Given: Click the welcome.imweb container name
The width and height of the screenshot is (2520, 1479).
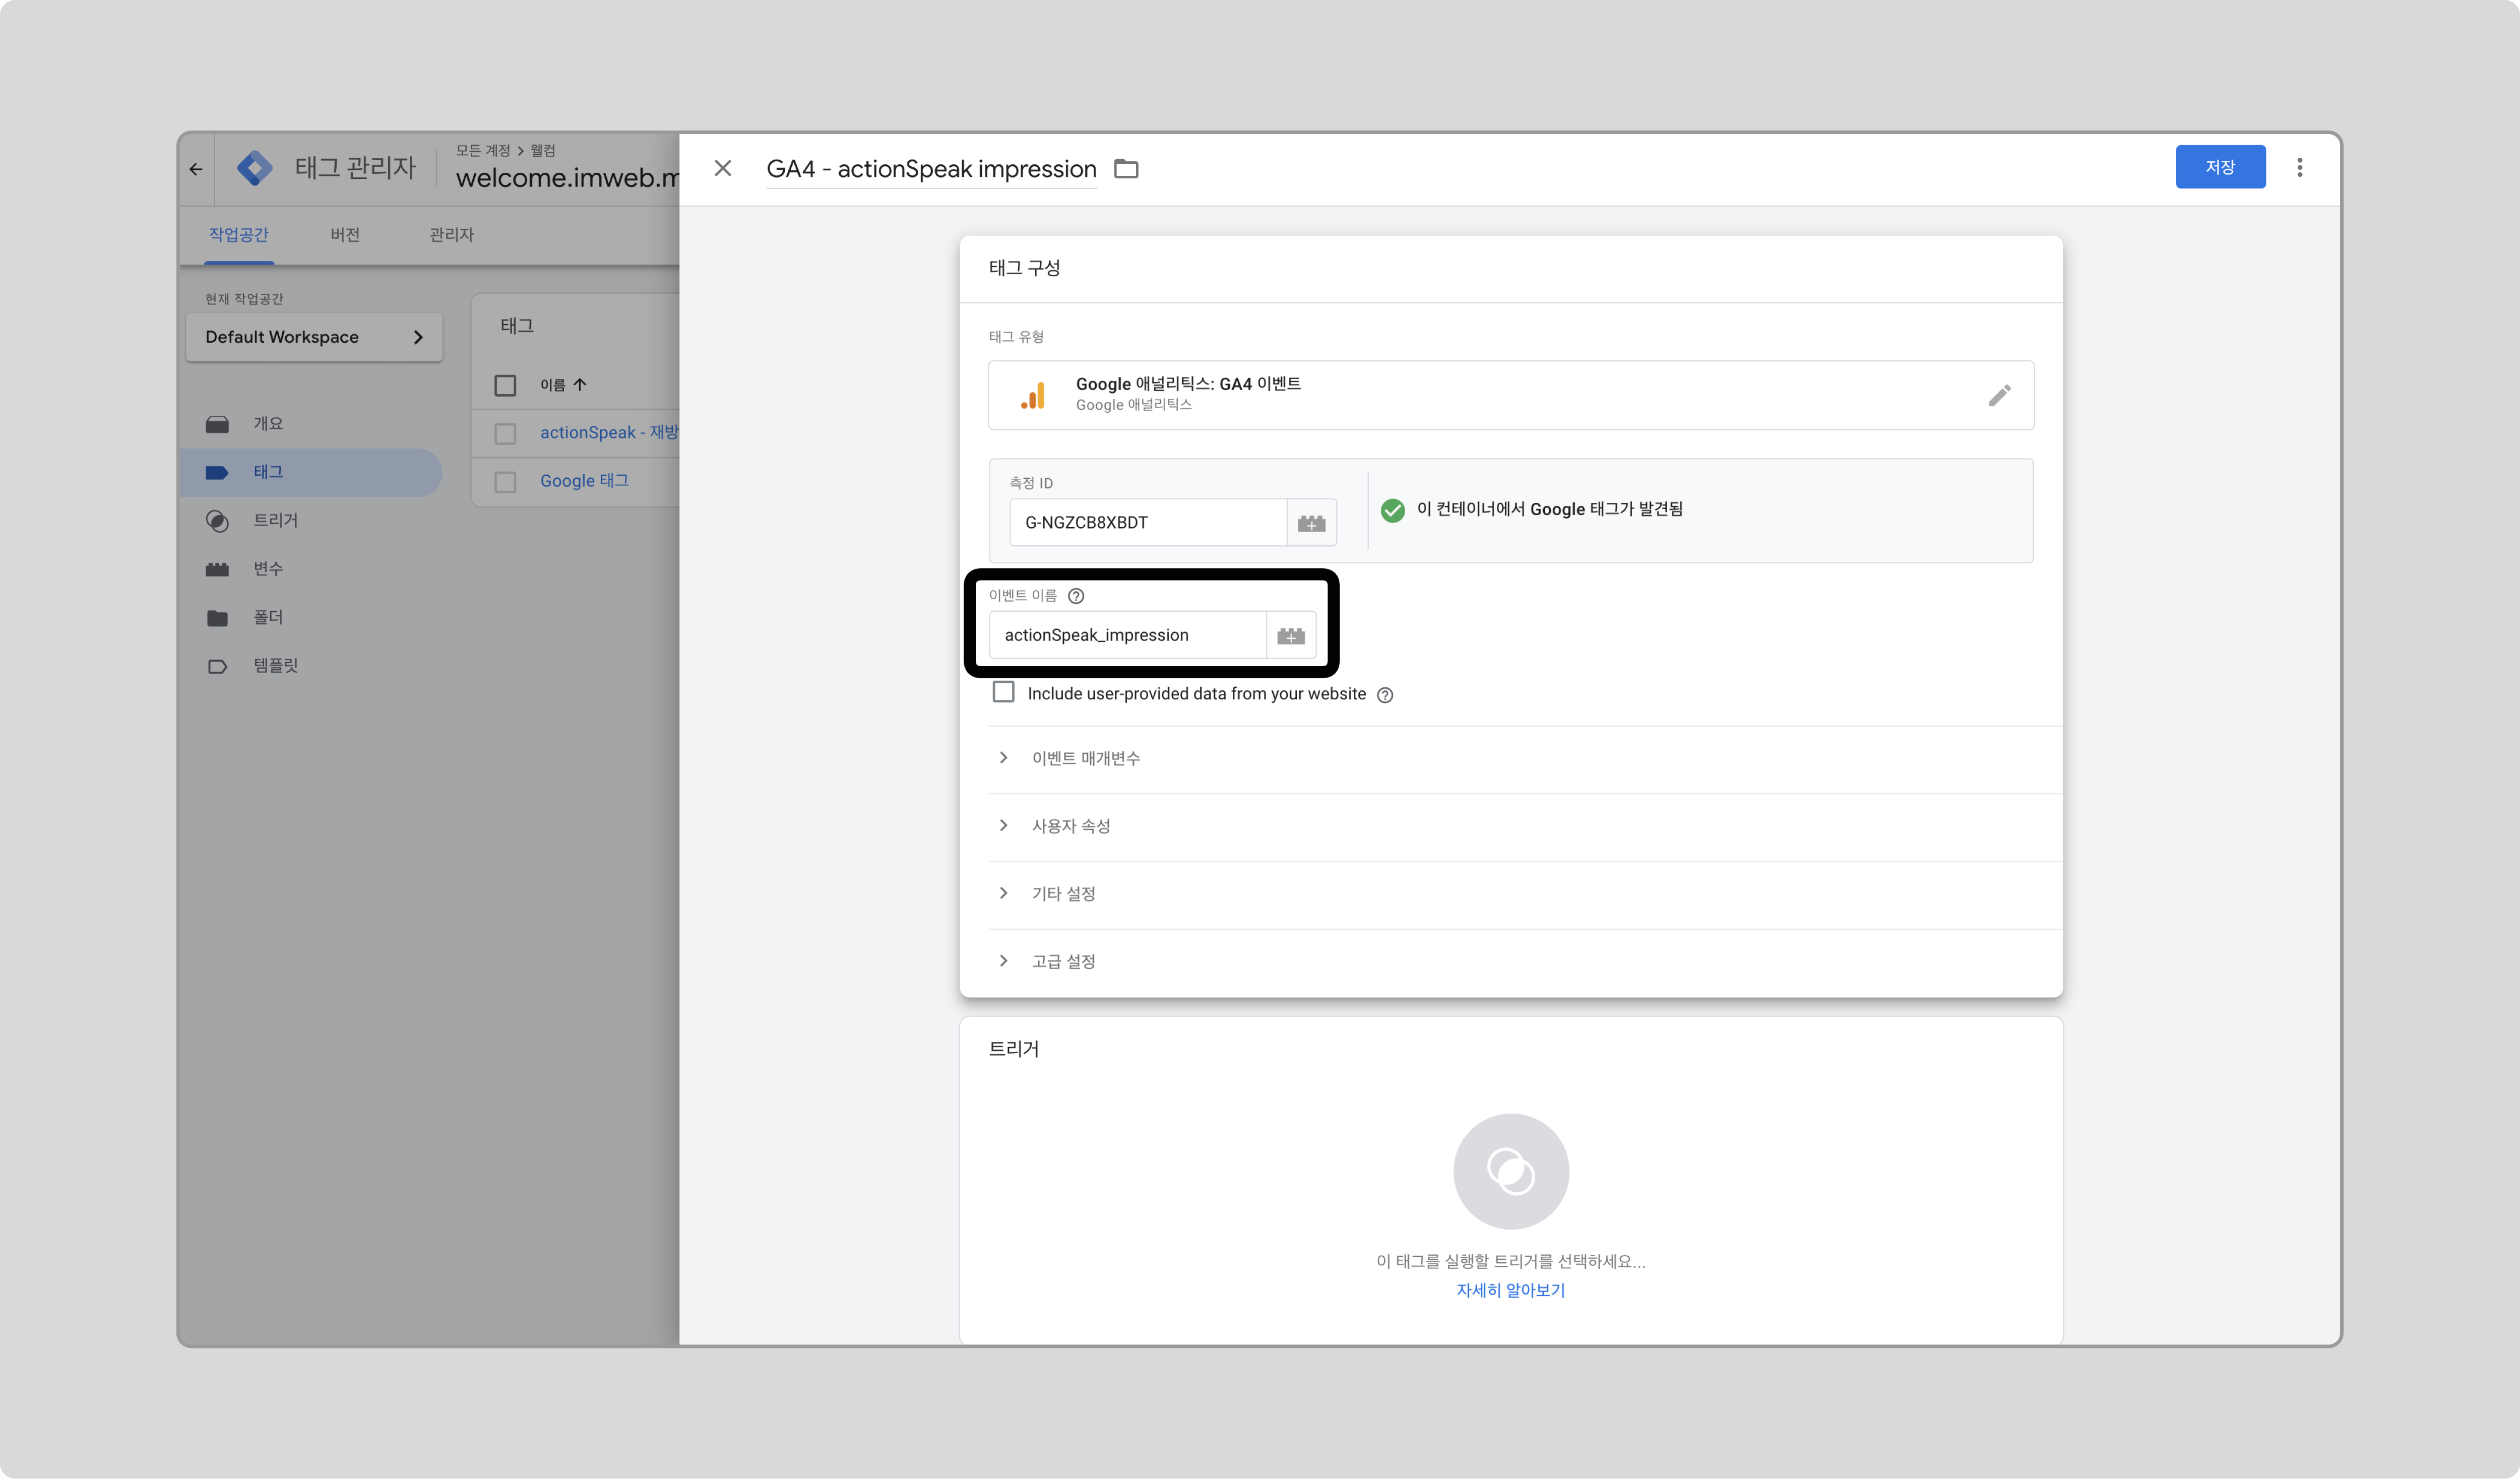Looking at the screenshot, I should tap(567, 178).
